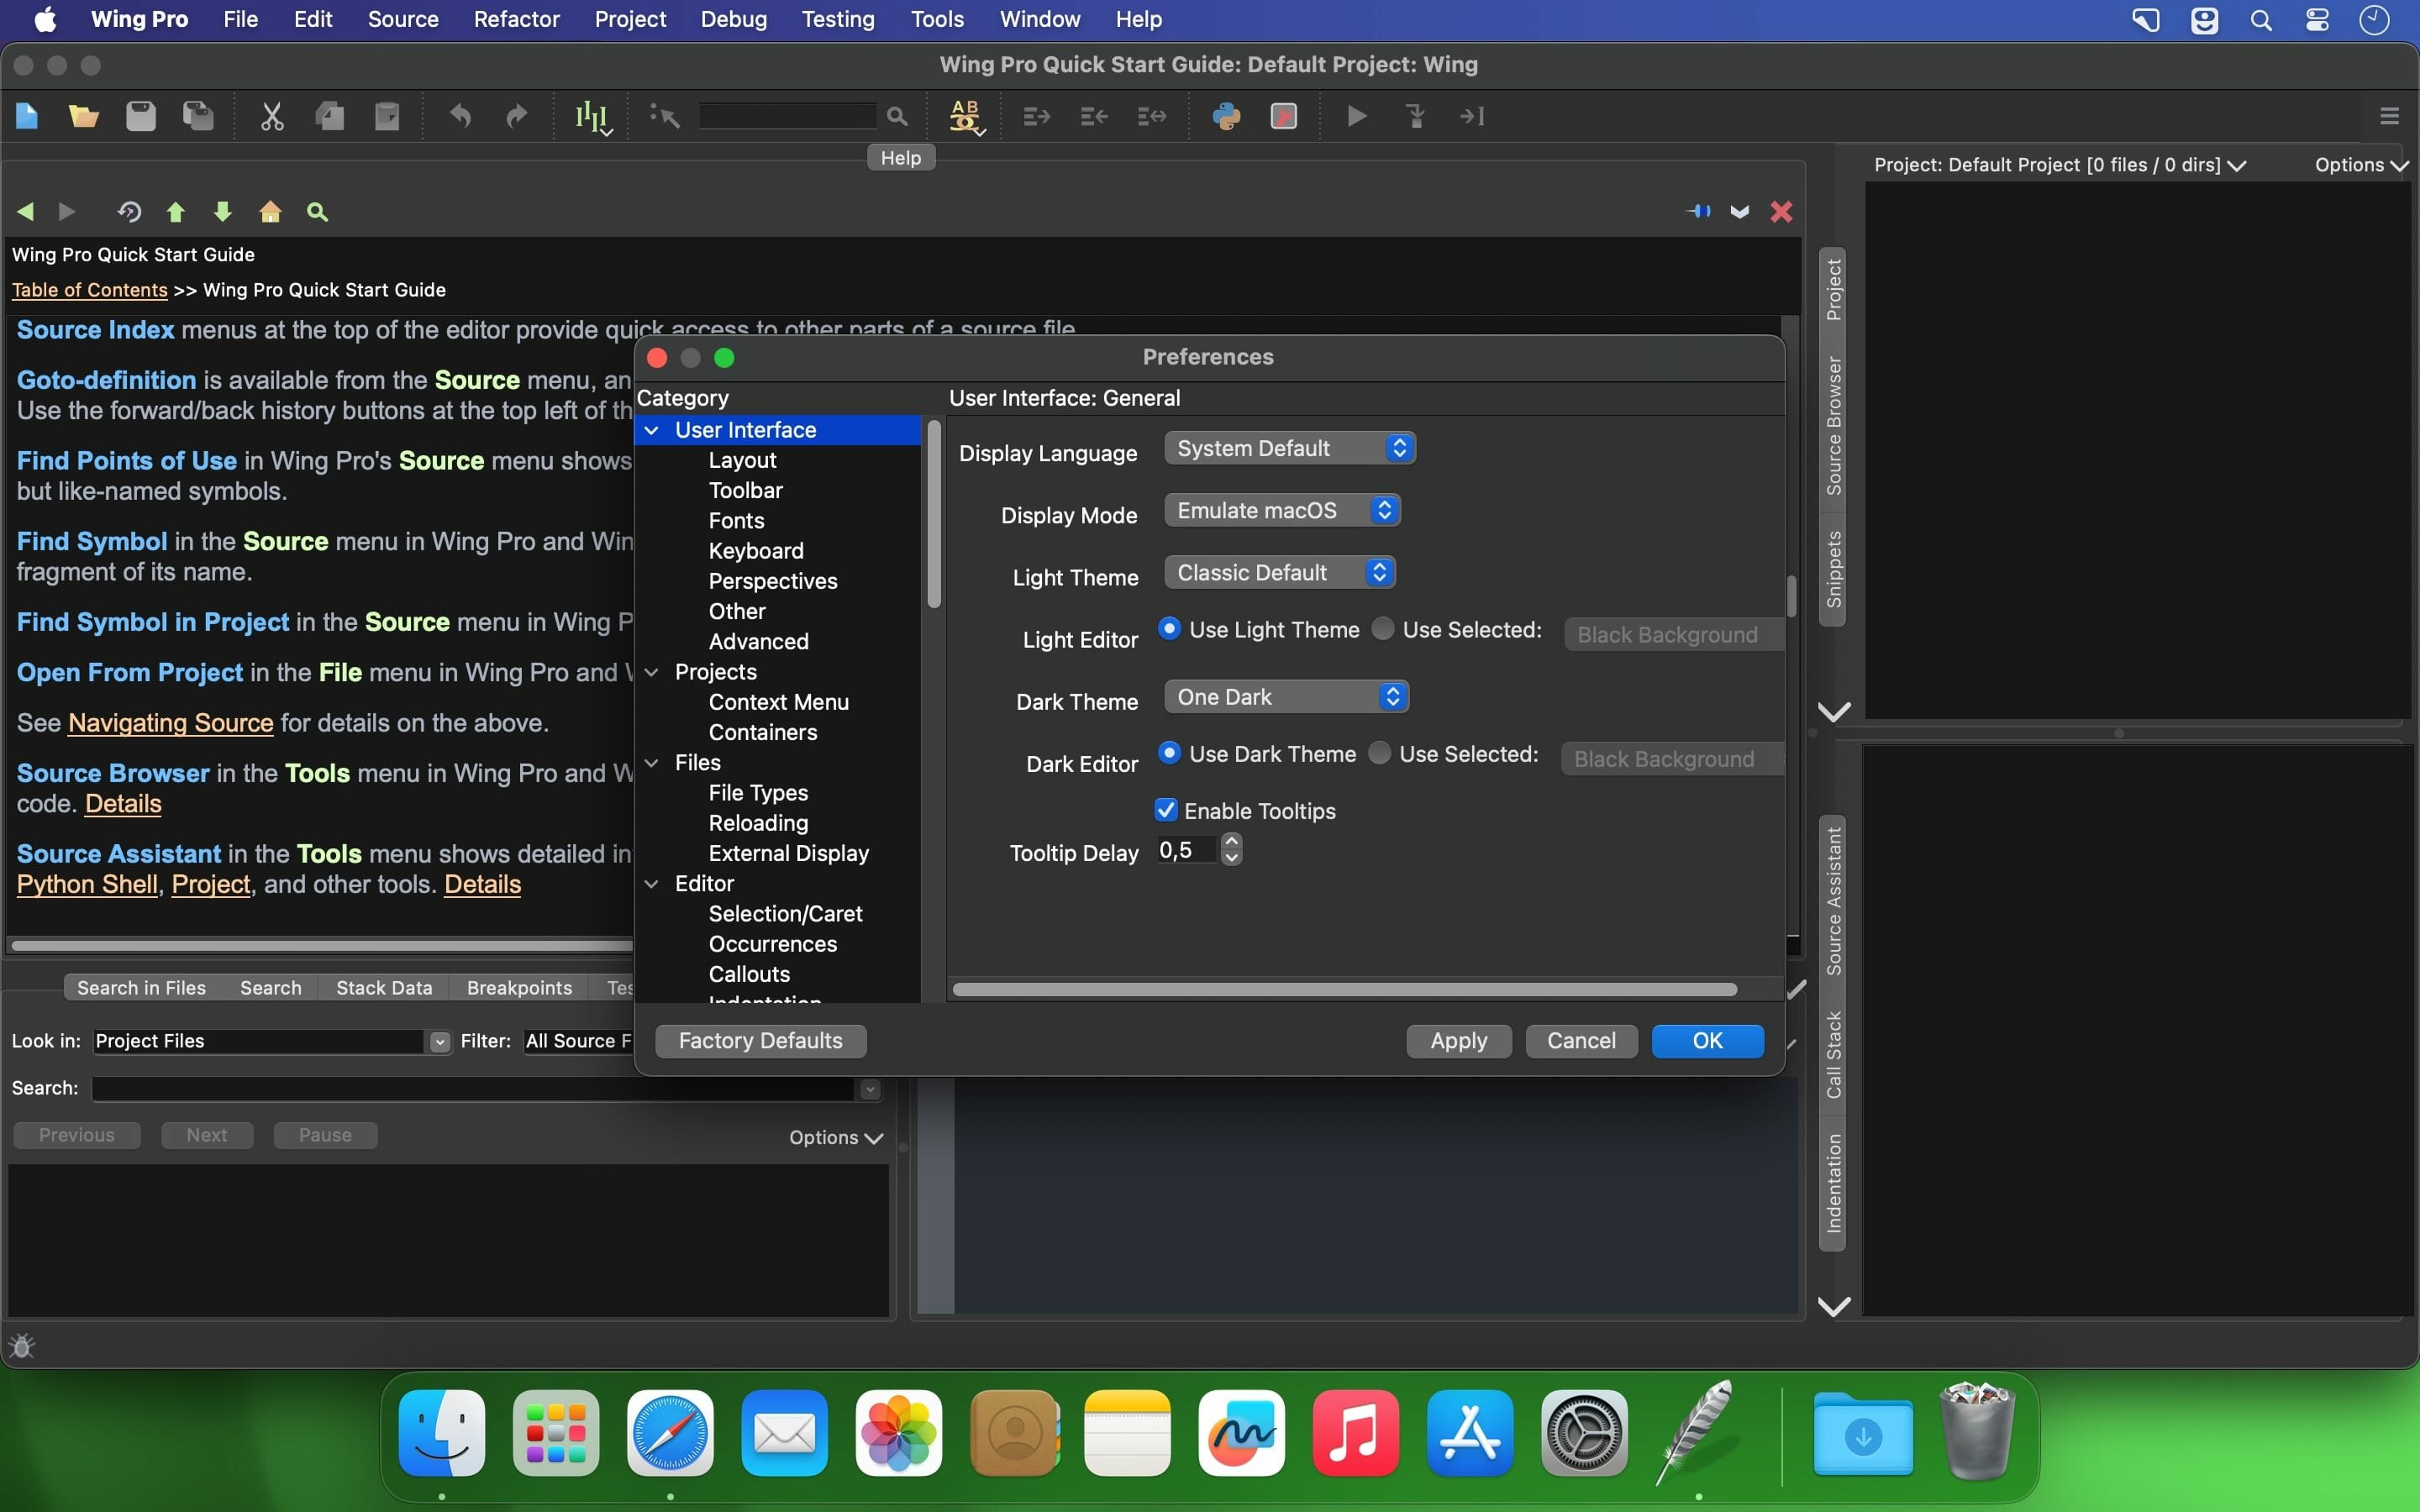Click the Apply button in Preferences

(1459, 1041)
